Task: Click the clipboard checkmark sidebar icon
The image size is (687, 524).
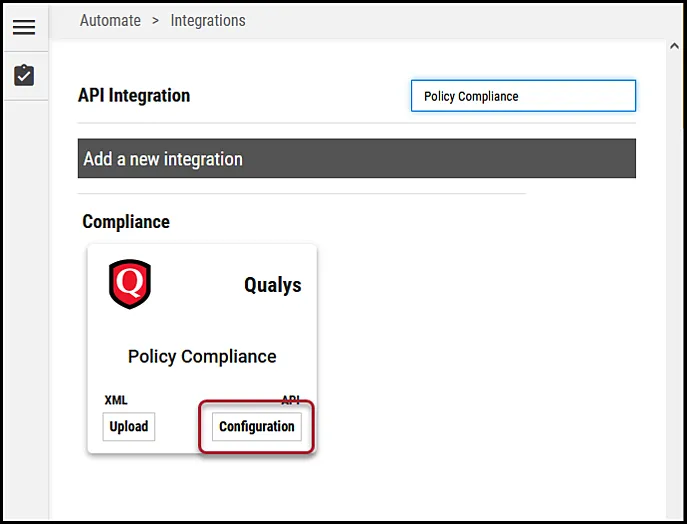Action: click(x=24, y=75)
